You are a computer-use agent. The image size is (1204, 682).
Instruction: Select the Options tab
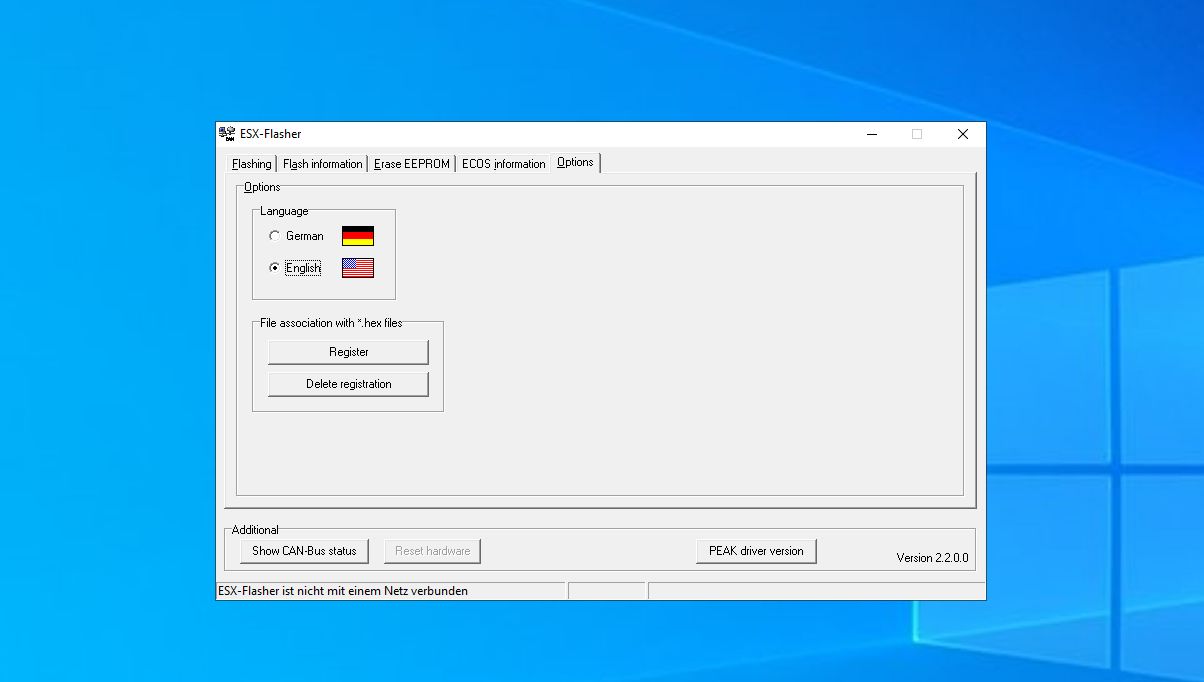[x=575, y=161]
